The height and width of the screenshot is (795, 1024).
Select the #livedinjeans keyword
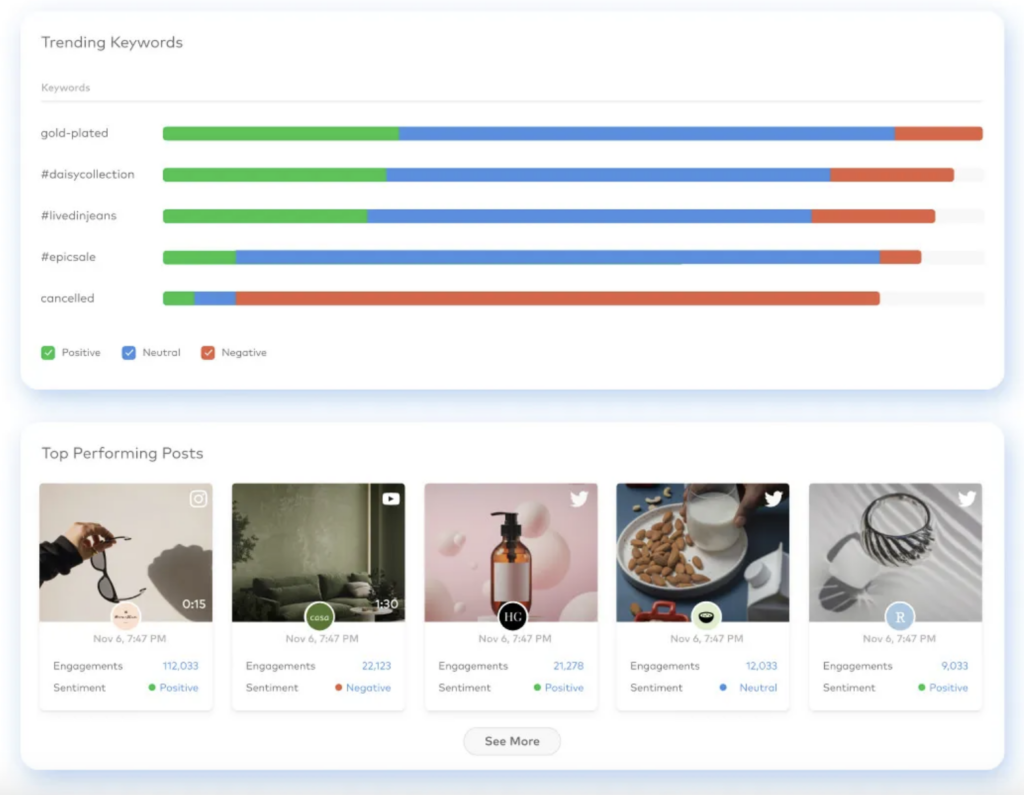(x=78, y=216)
